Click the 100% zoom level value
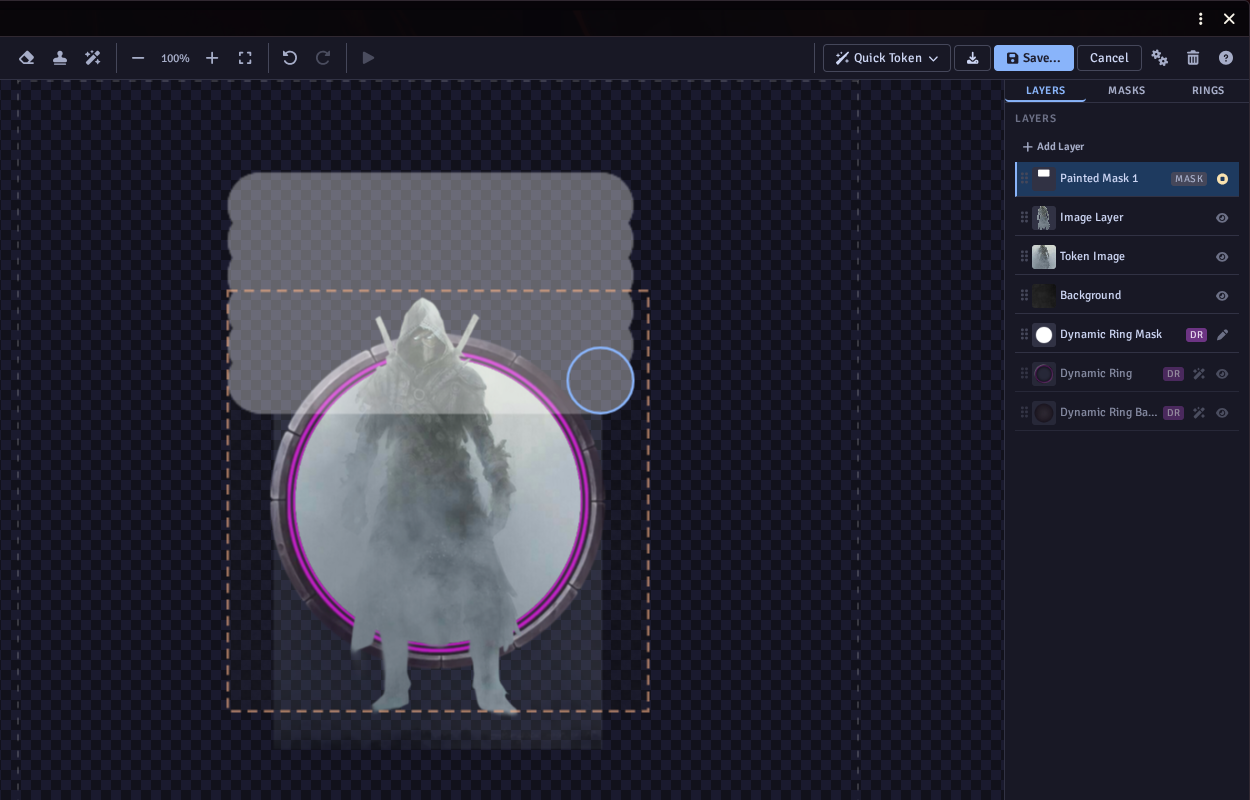The height and width of the screenshot is (800, 1250). coord(175,59)
